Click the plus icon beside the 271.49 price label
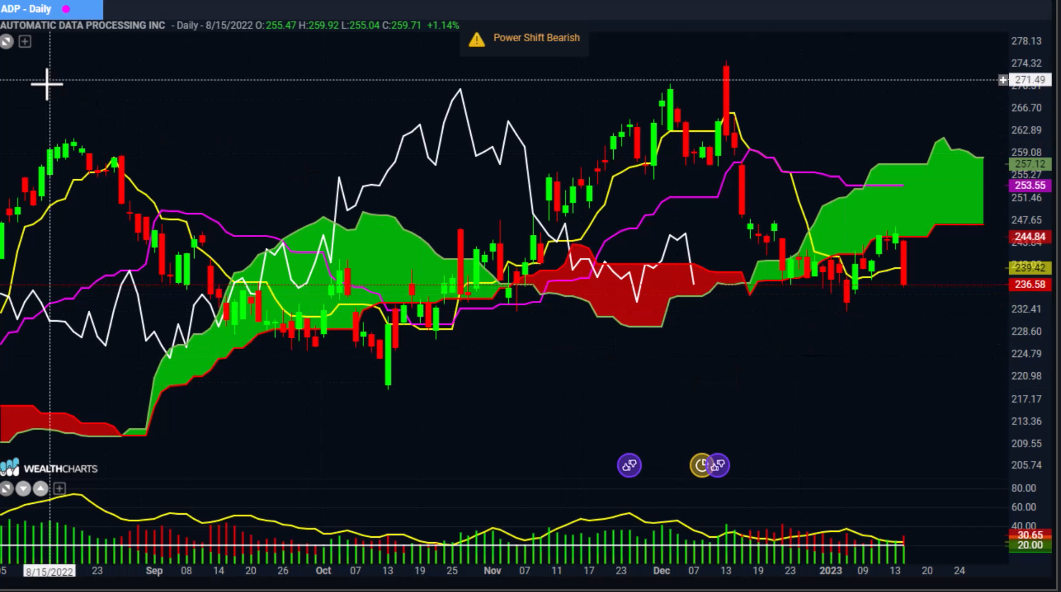The image size is (1061, 592). 1003,80
